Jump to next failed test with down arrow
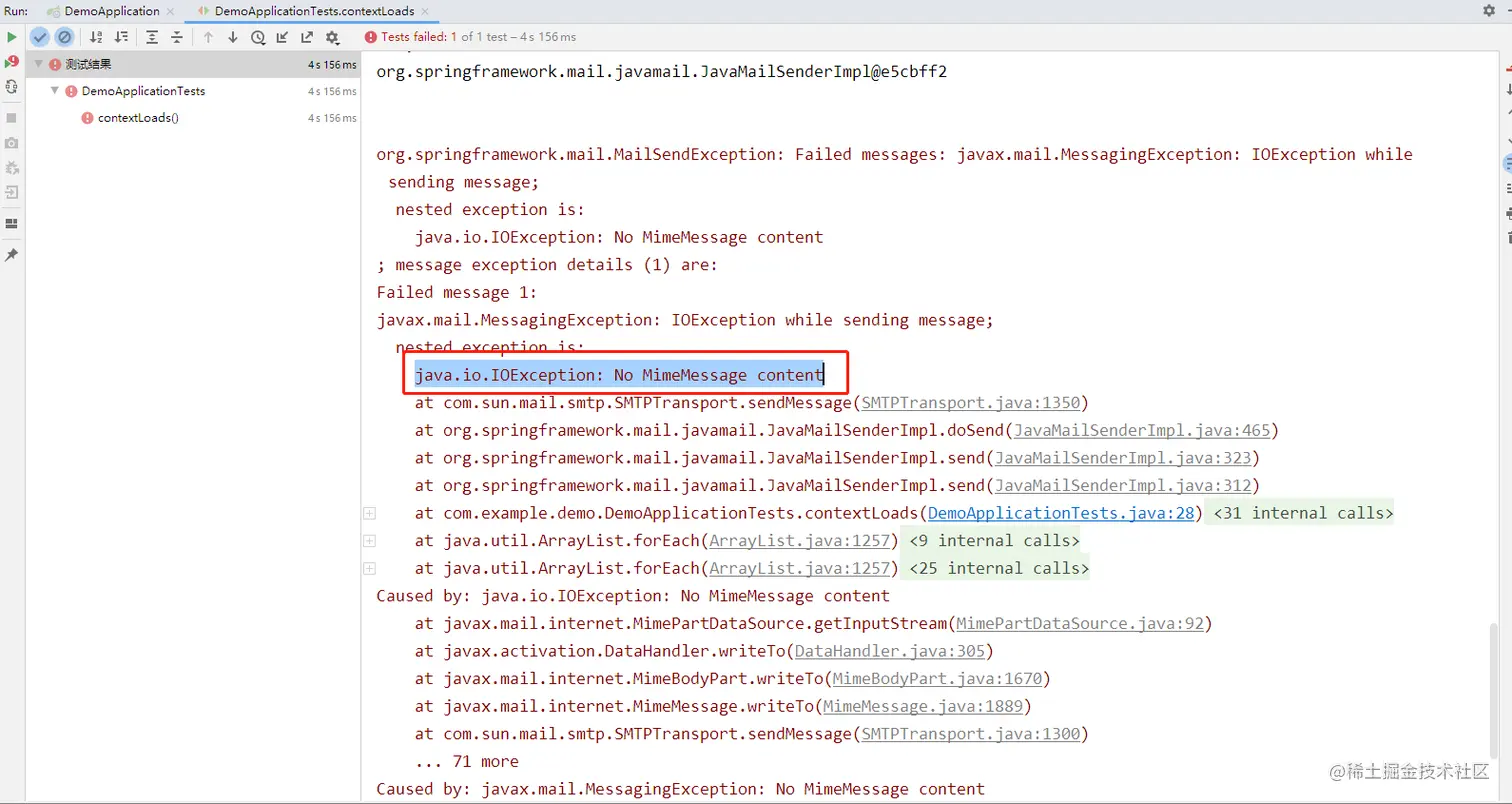1512x804 pixels. click(x=233, y=37)
